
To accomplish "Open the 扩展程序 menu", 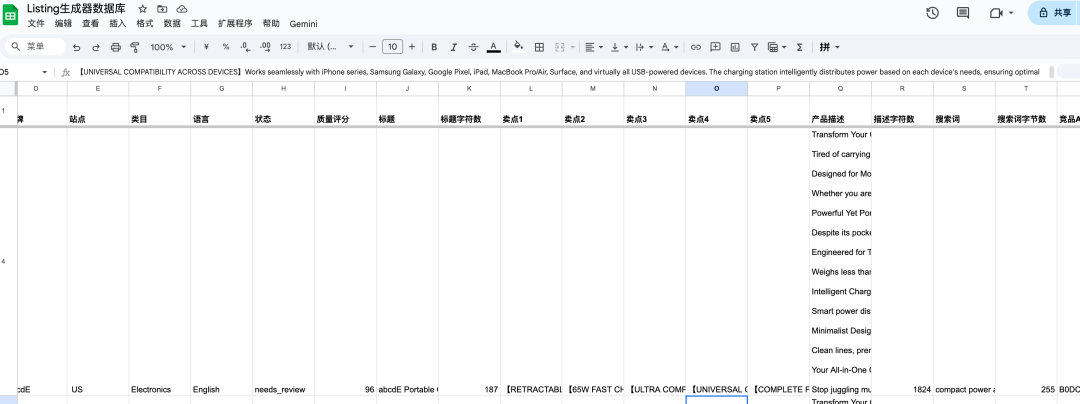I will tap(236, 23).
